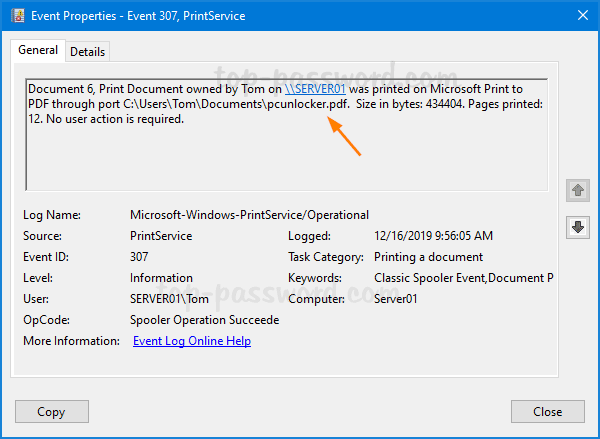Click the Event ID value 307
Screen dimensions: 600x439
(x=141, y=257)
